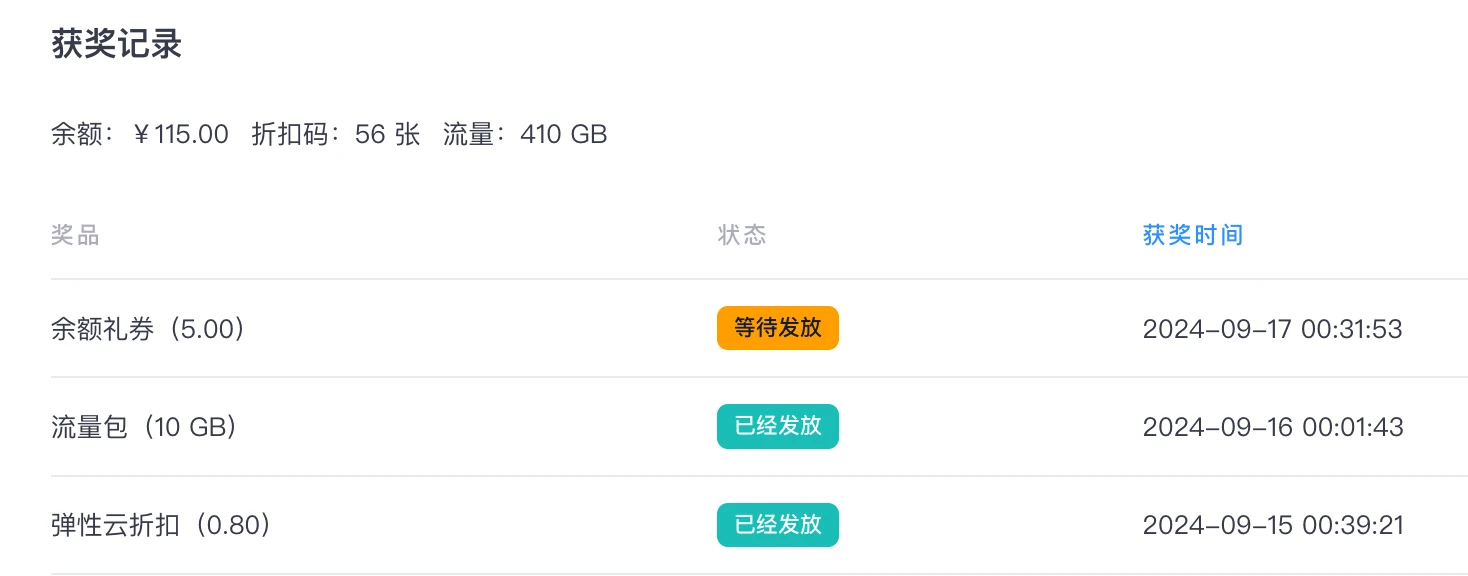Select the 410 GB traffic value
Image resolution: width=1468 pixels, height=576 pixels.
564,134
